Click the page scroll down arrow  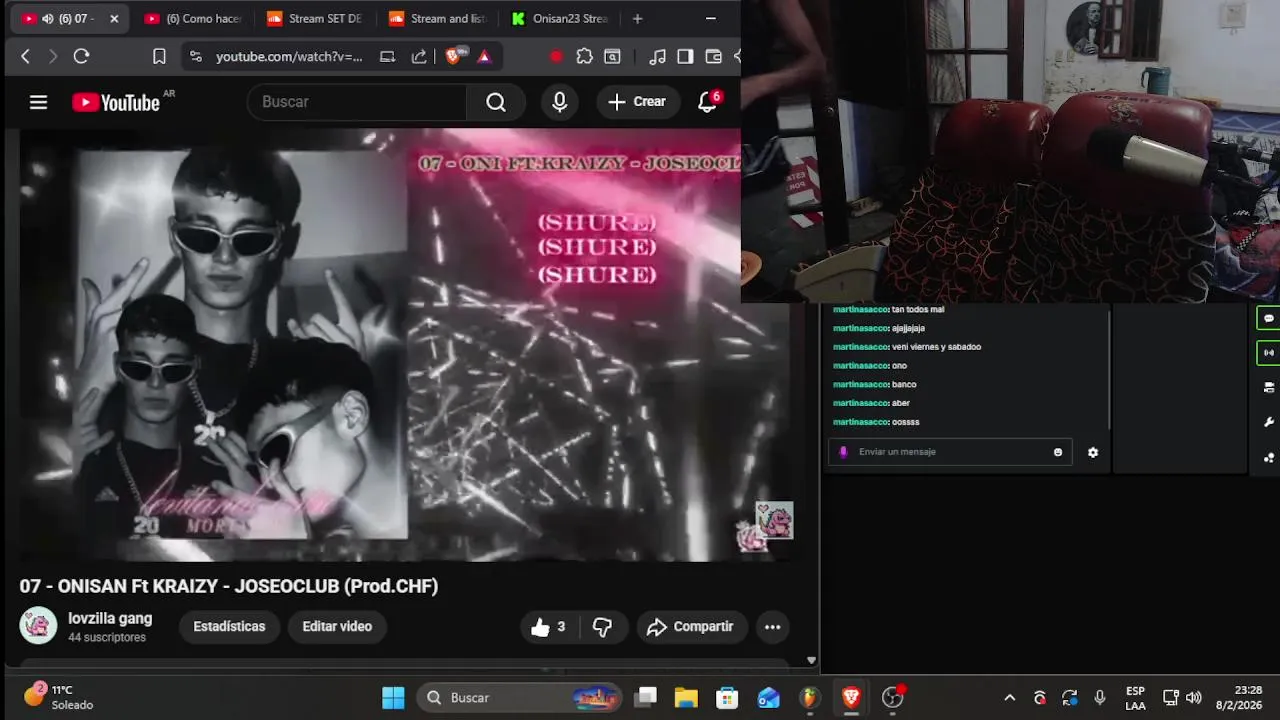pos(811,661)
